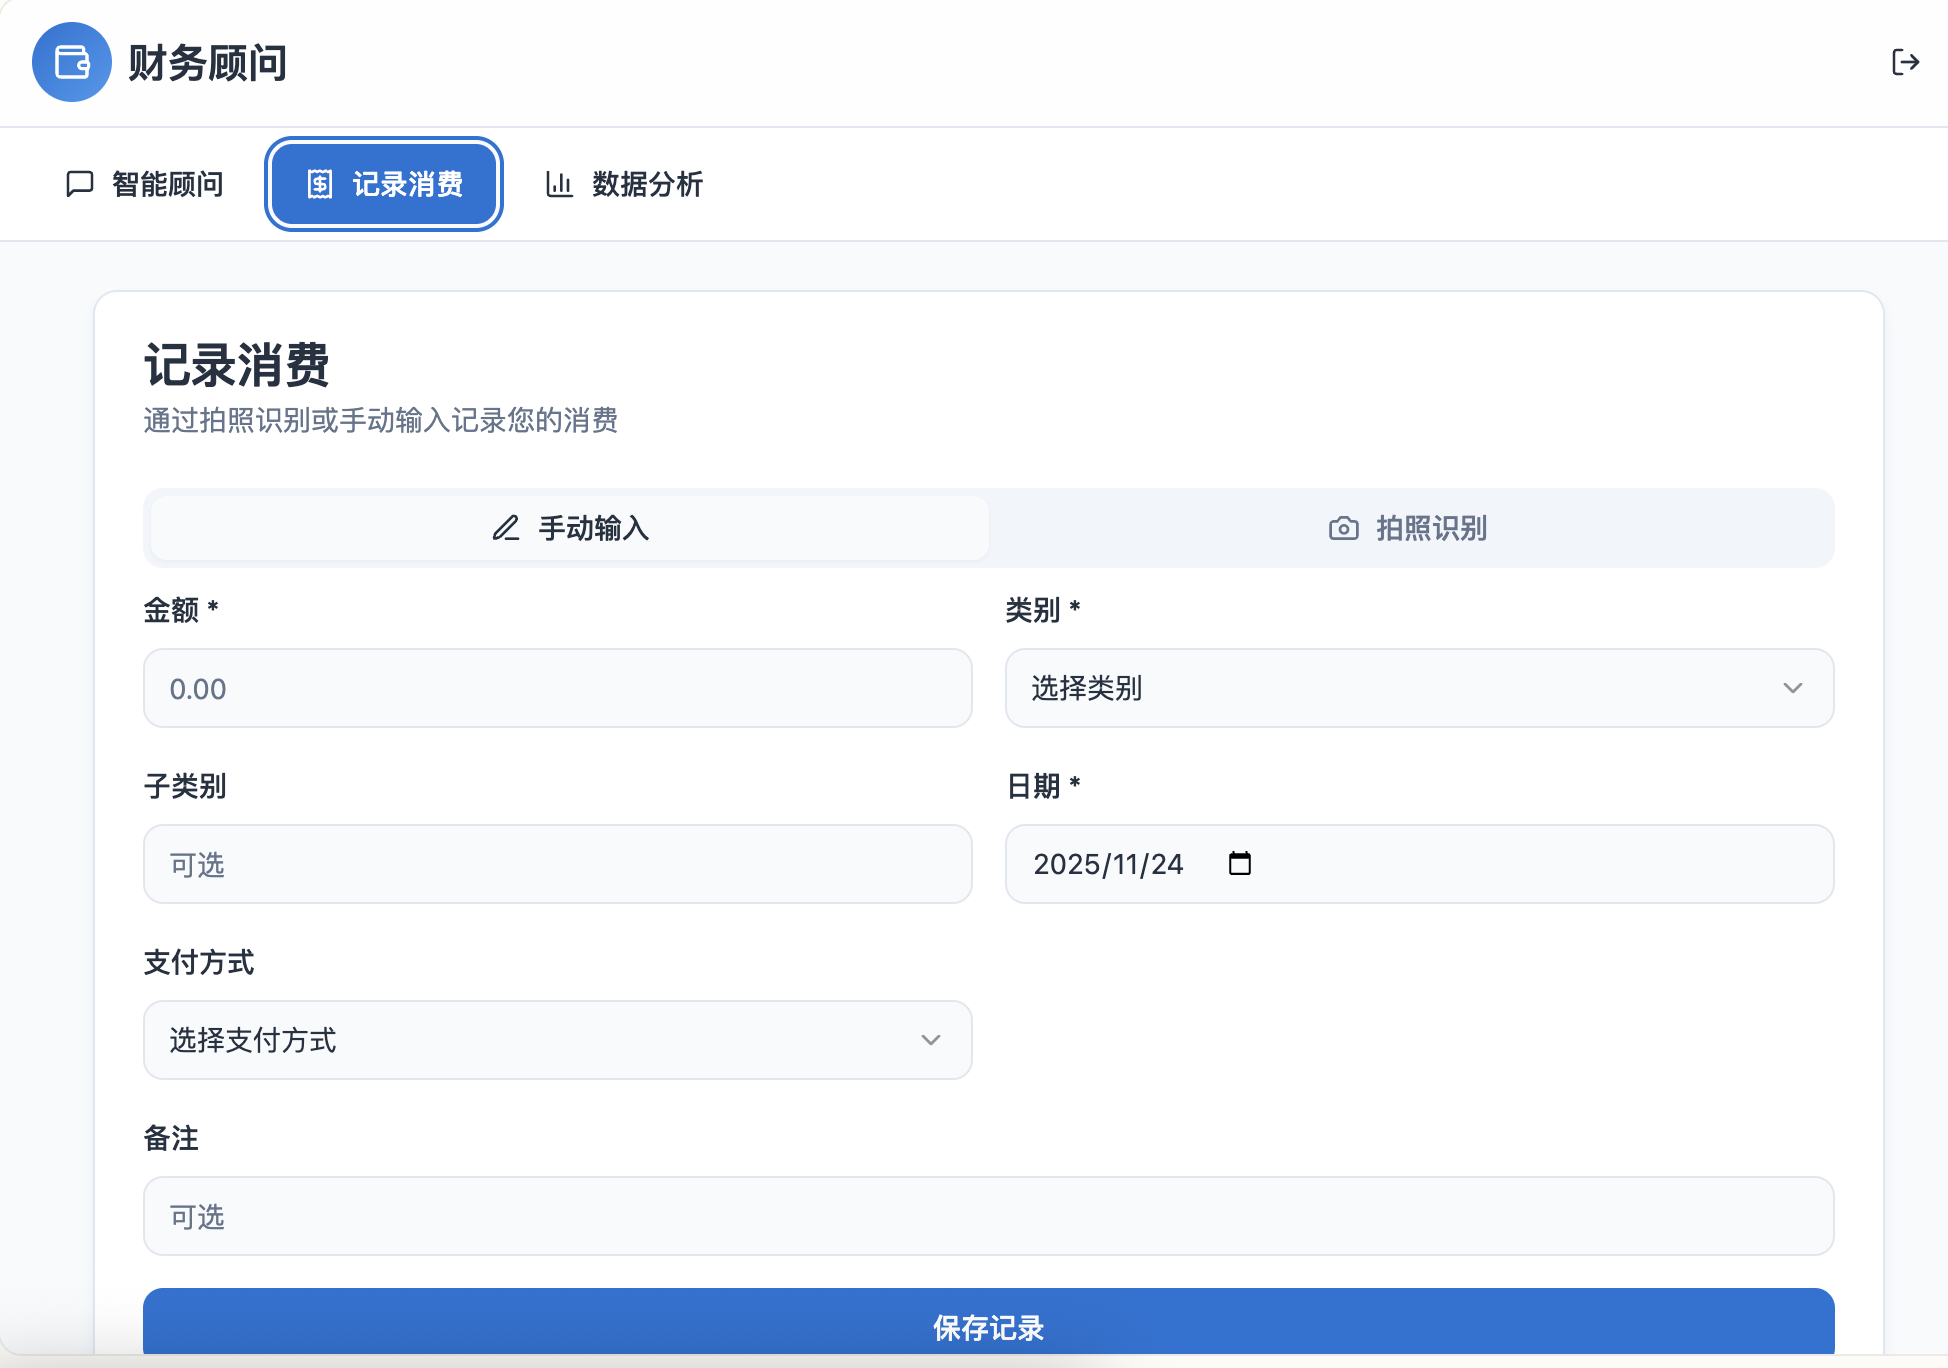Image resolution: width=1948 pixels, height=1368 pixels.
Task: Click the pencil icon for 手动输入
Action: point(506,528)
